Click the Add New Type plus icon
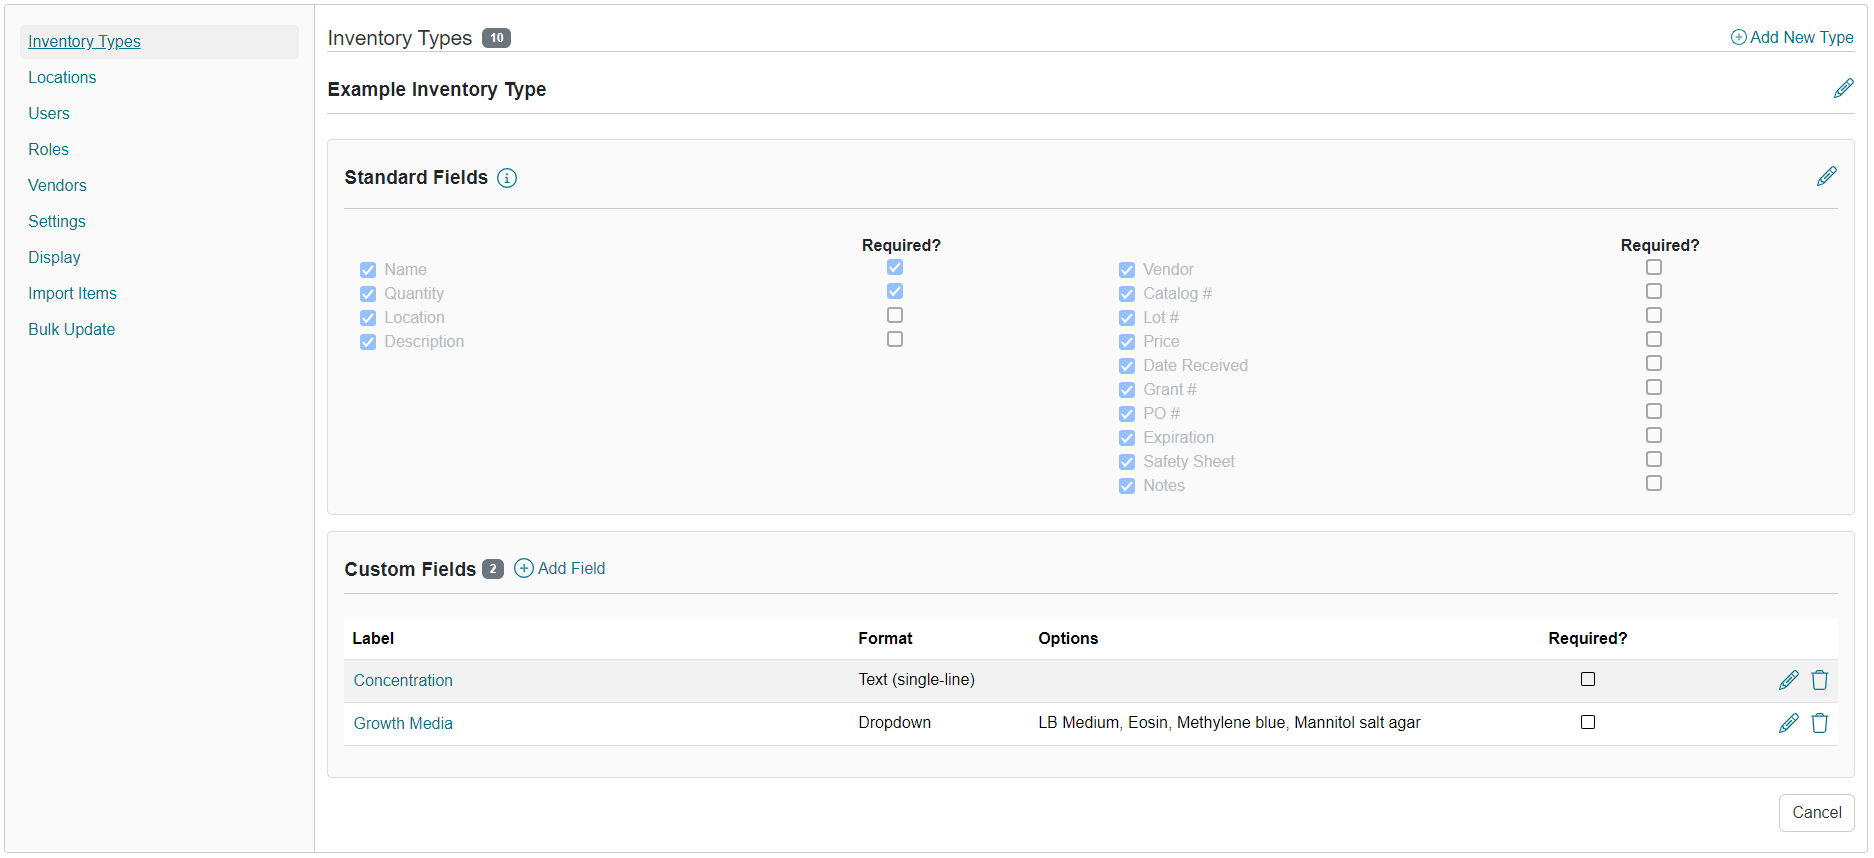1874x858 pixels. 1738,37
